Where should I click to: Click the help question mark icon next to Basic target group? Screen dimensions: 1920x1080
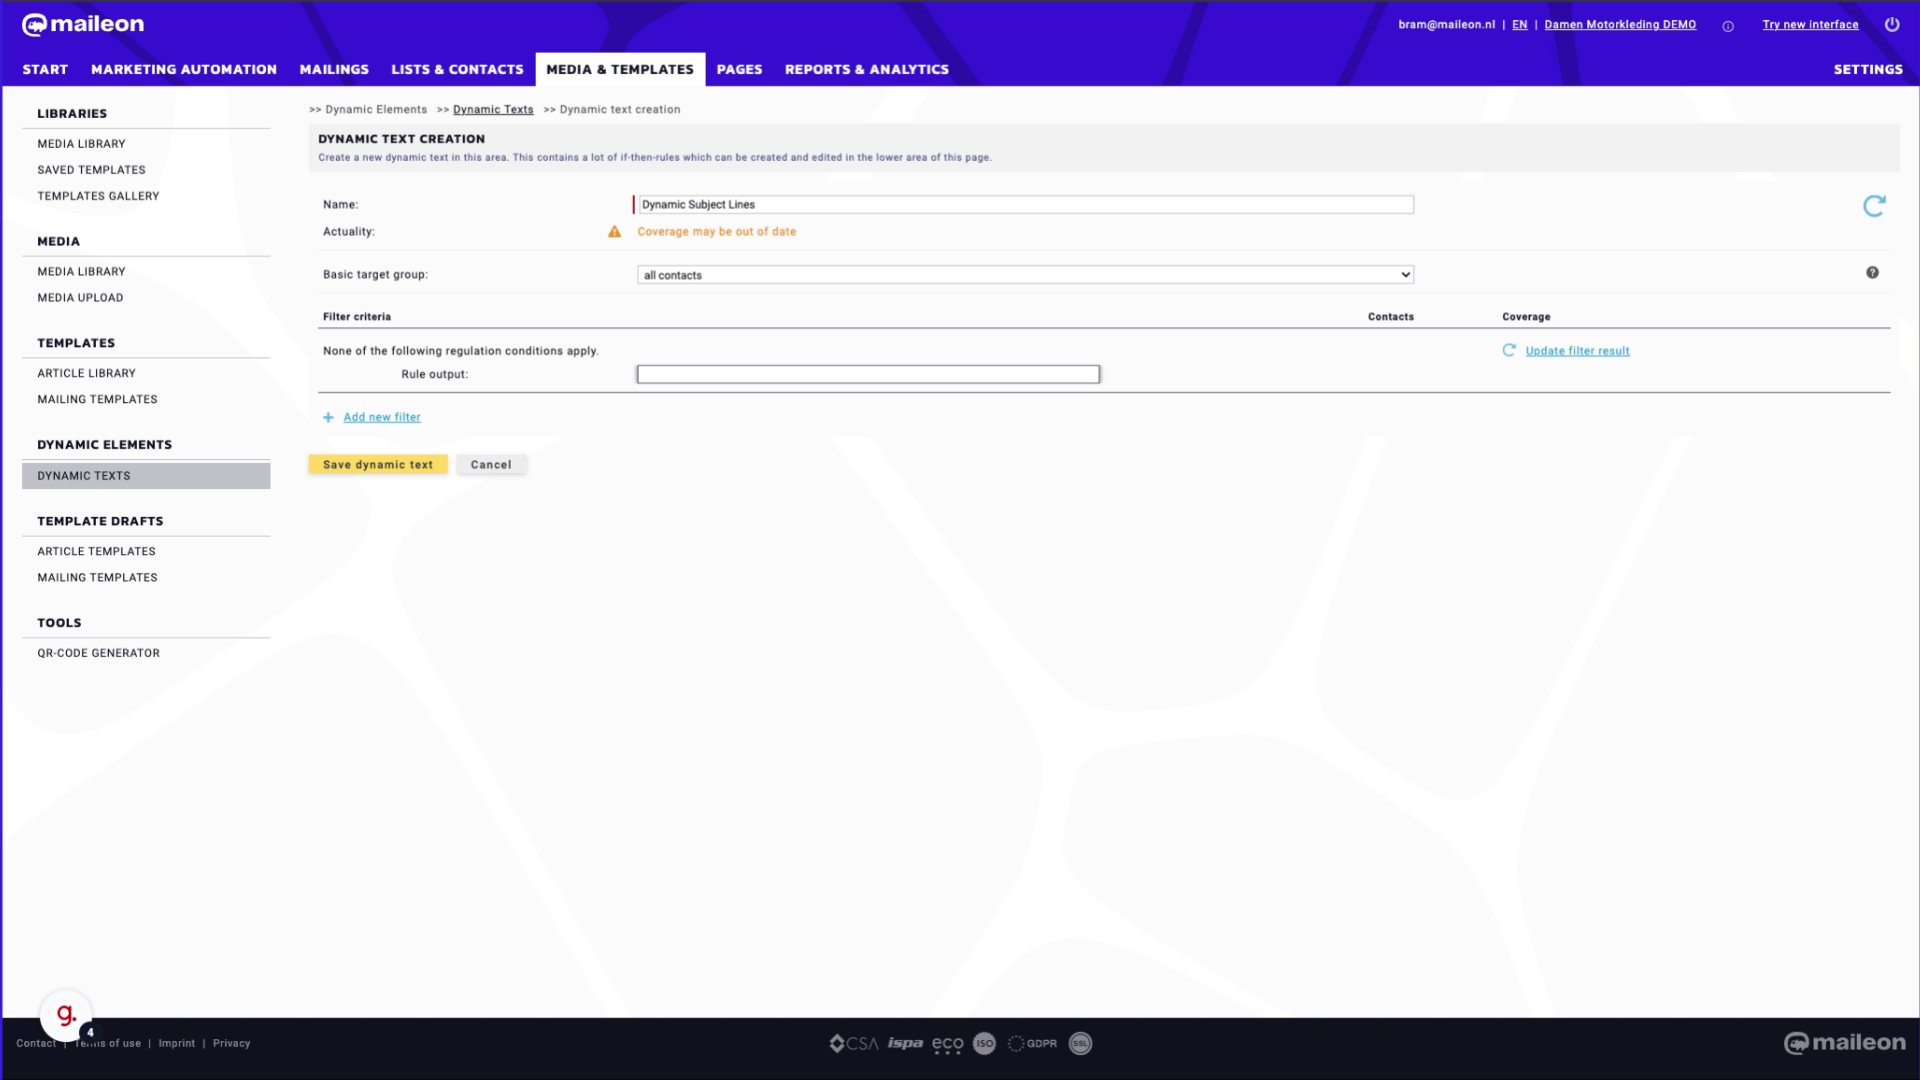1873,272
